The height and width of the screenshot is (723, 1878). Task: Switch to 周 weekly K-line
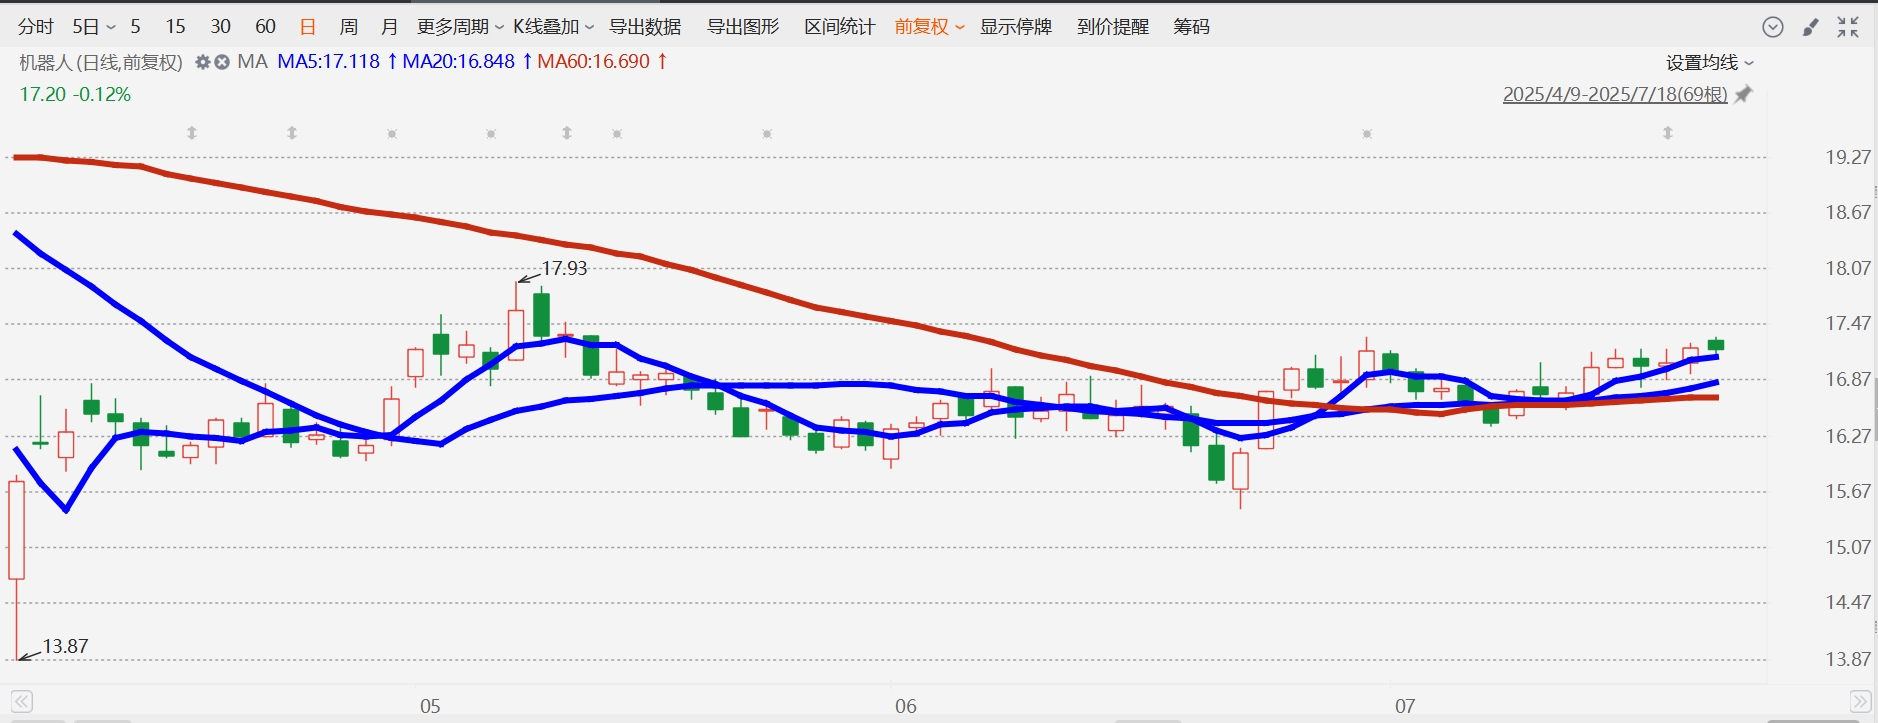(349, 27)
